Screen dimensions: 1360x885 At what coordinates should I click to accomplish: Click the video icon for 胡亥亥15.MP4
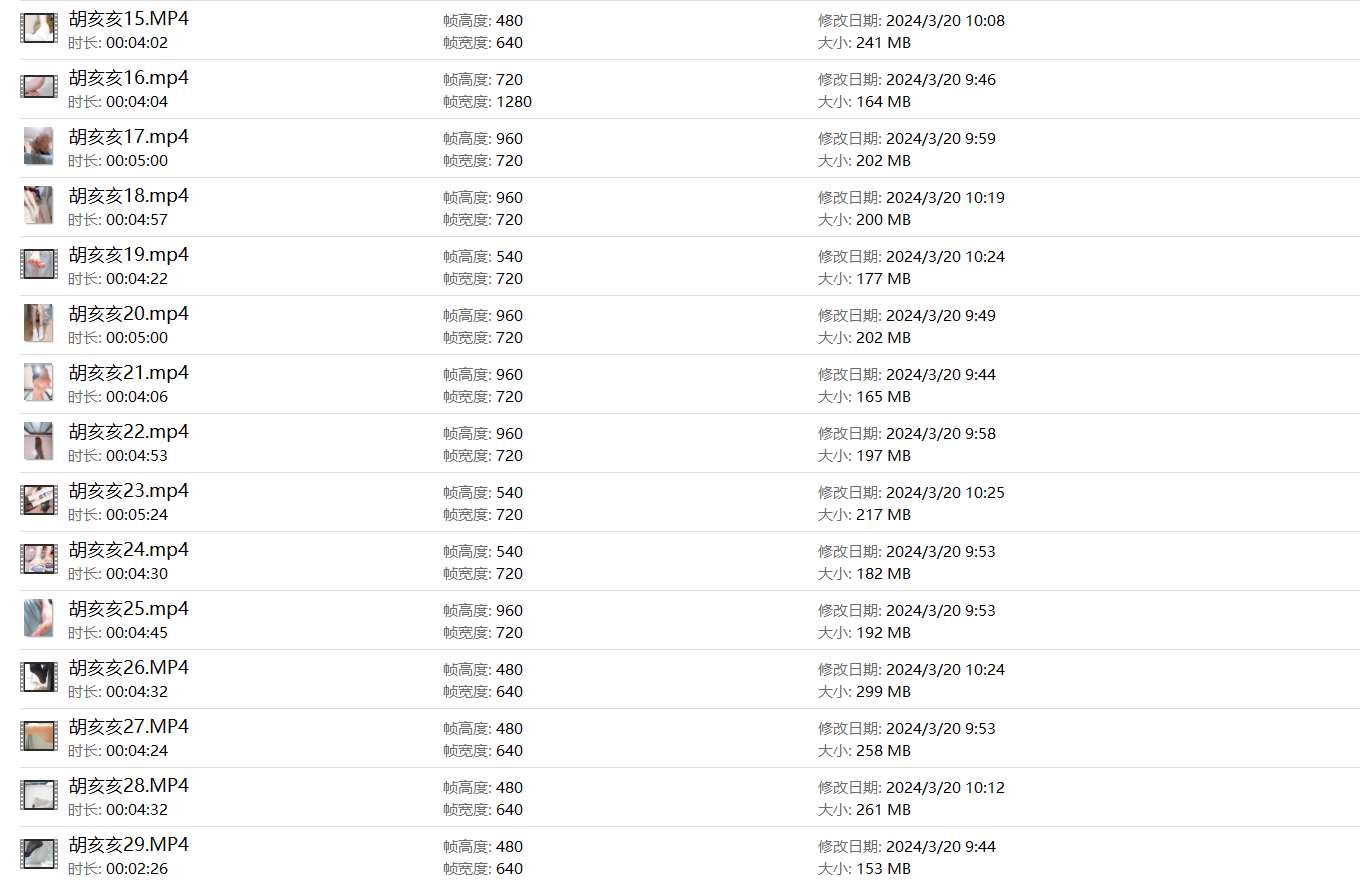click(x=39, y=29)
